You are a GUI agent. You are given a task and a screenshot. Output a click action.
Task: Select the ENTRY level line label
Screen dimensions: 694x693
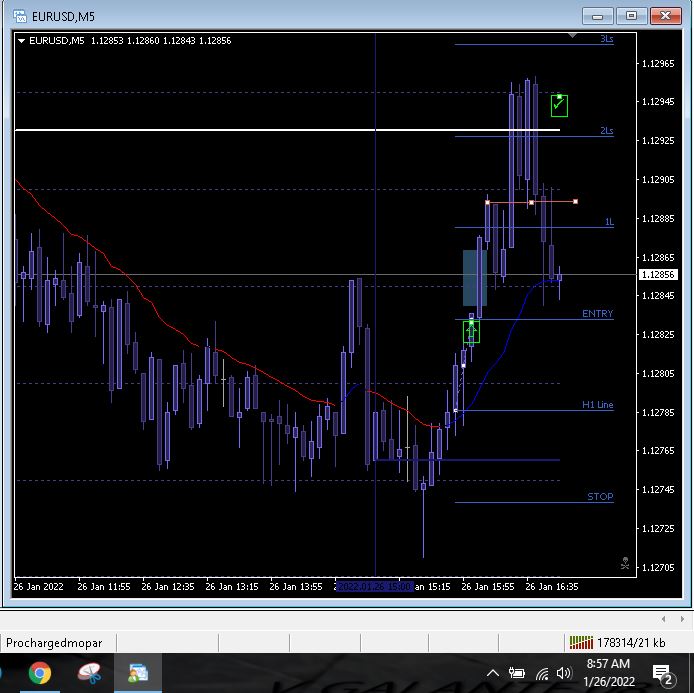(x=598, y=313)
